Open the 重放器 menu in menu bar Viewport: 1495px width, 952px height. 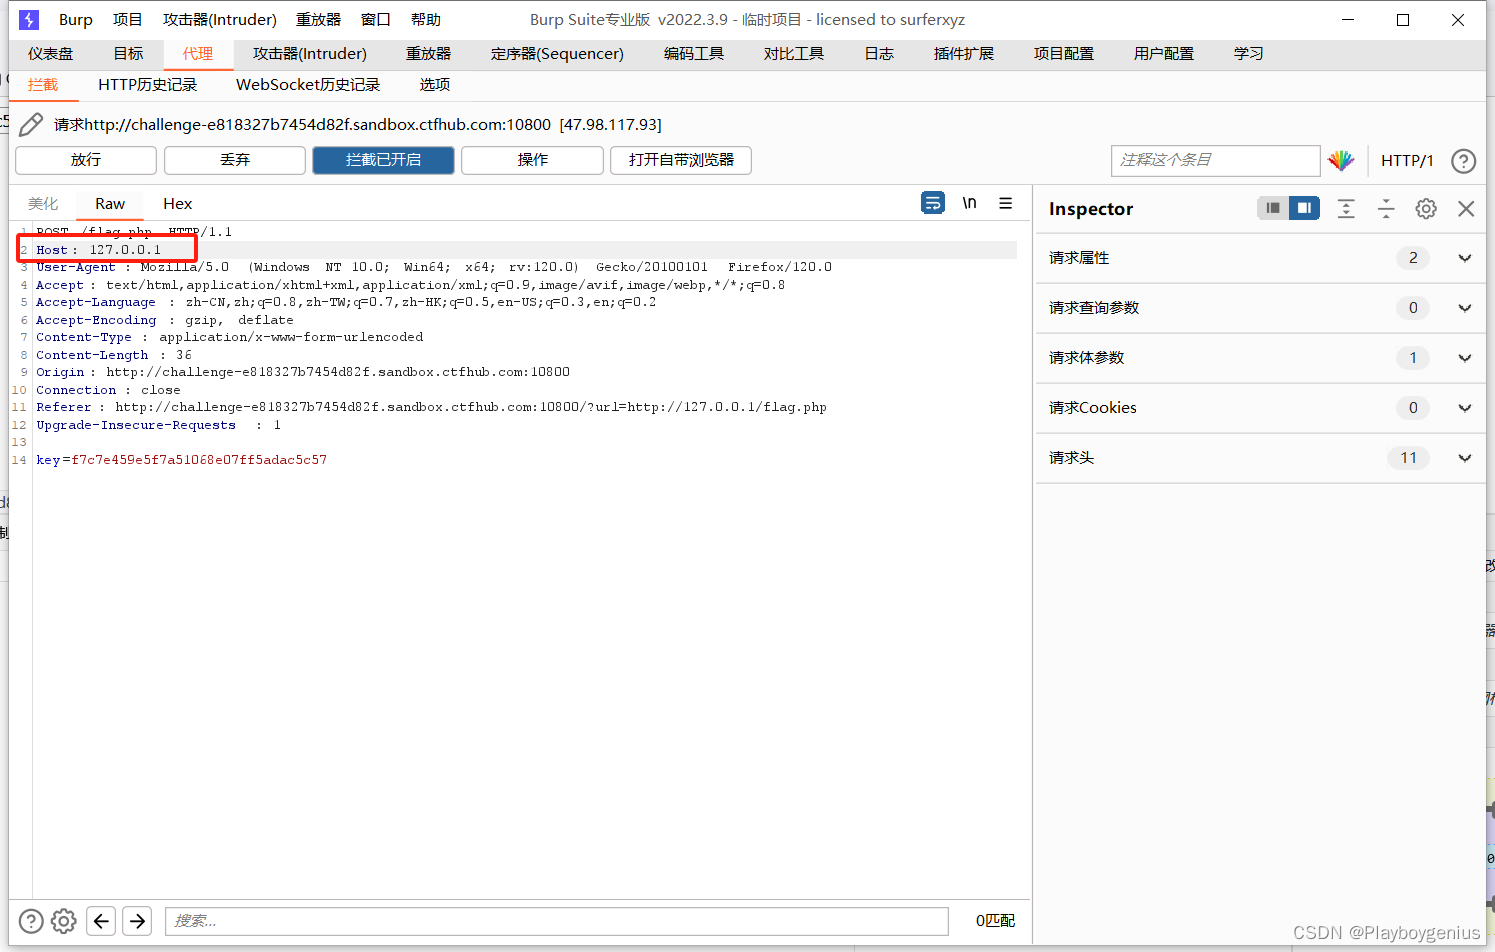(x=319, y=20)
